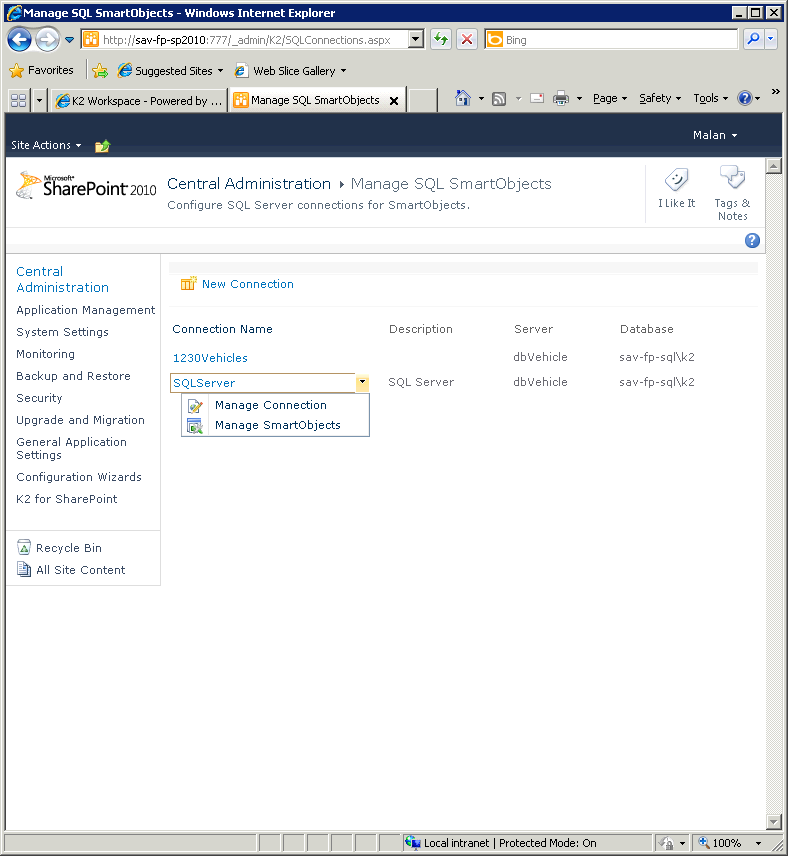The image size is (788, 856).
Task: Open Backup and Restore
Action: tap(73, 376)
